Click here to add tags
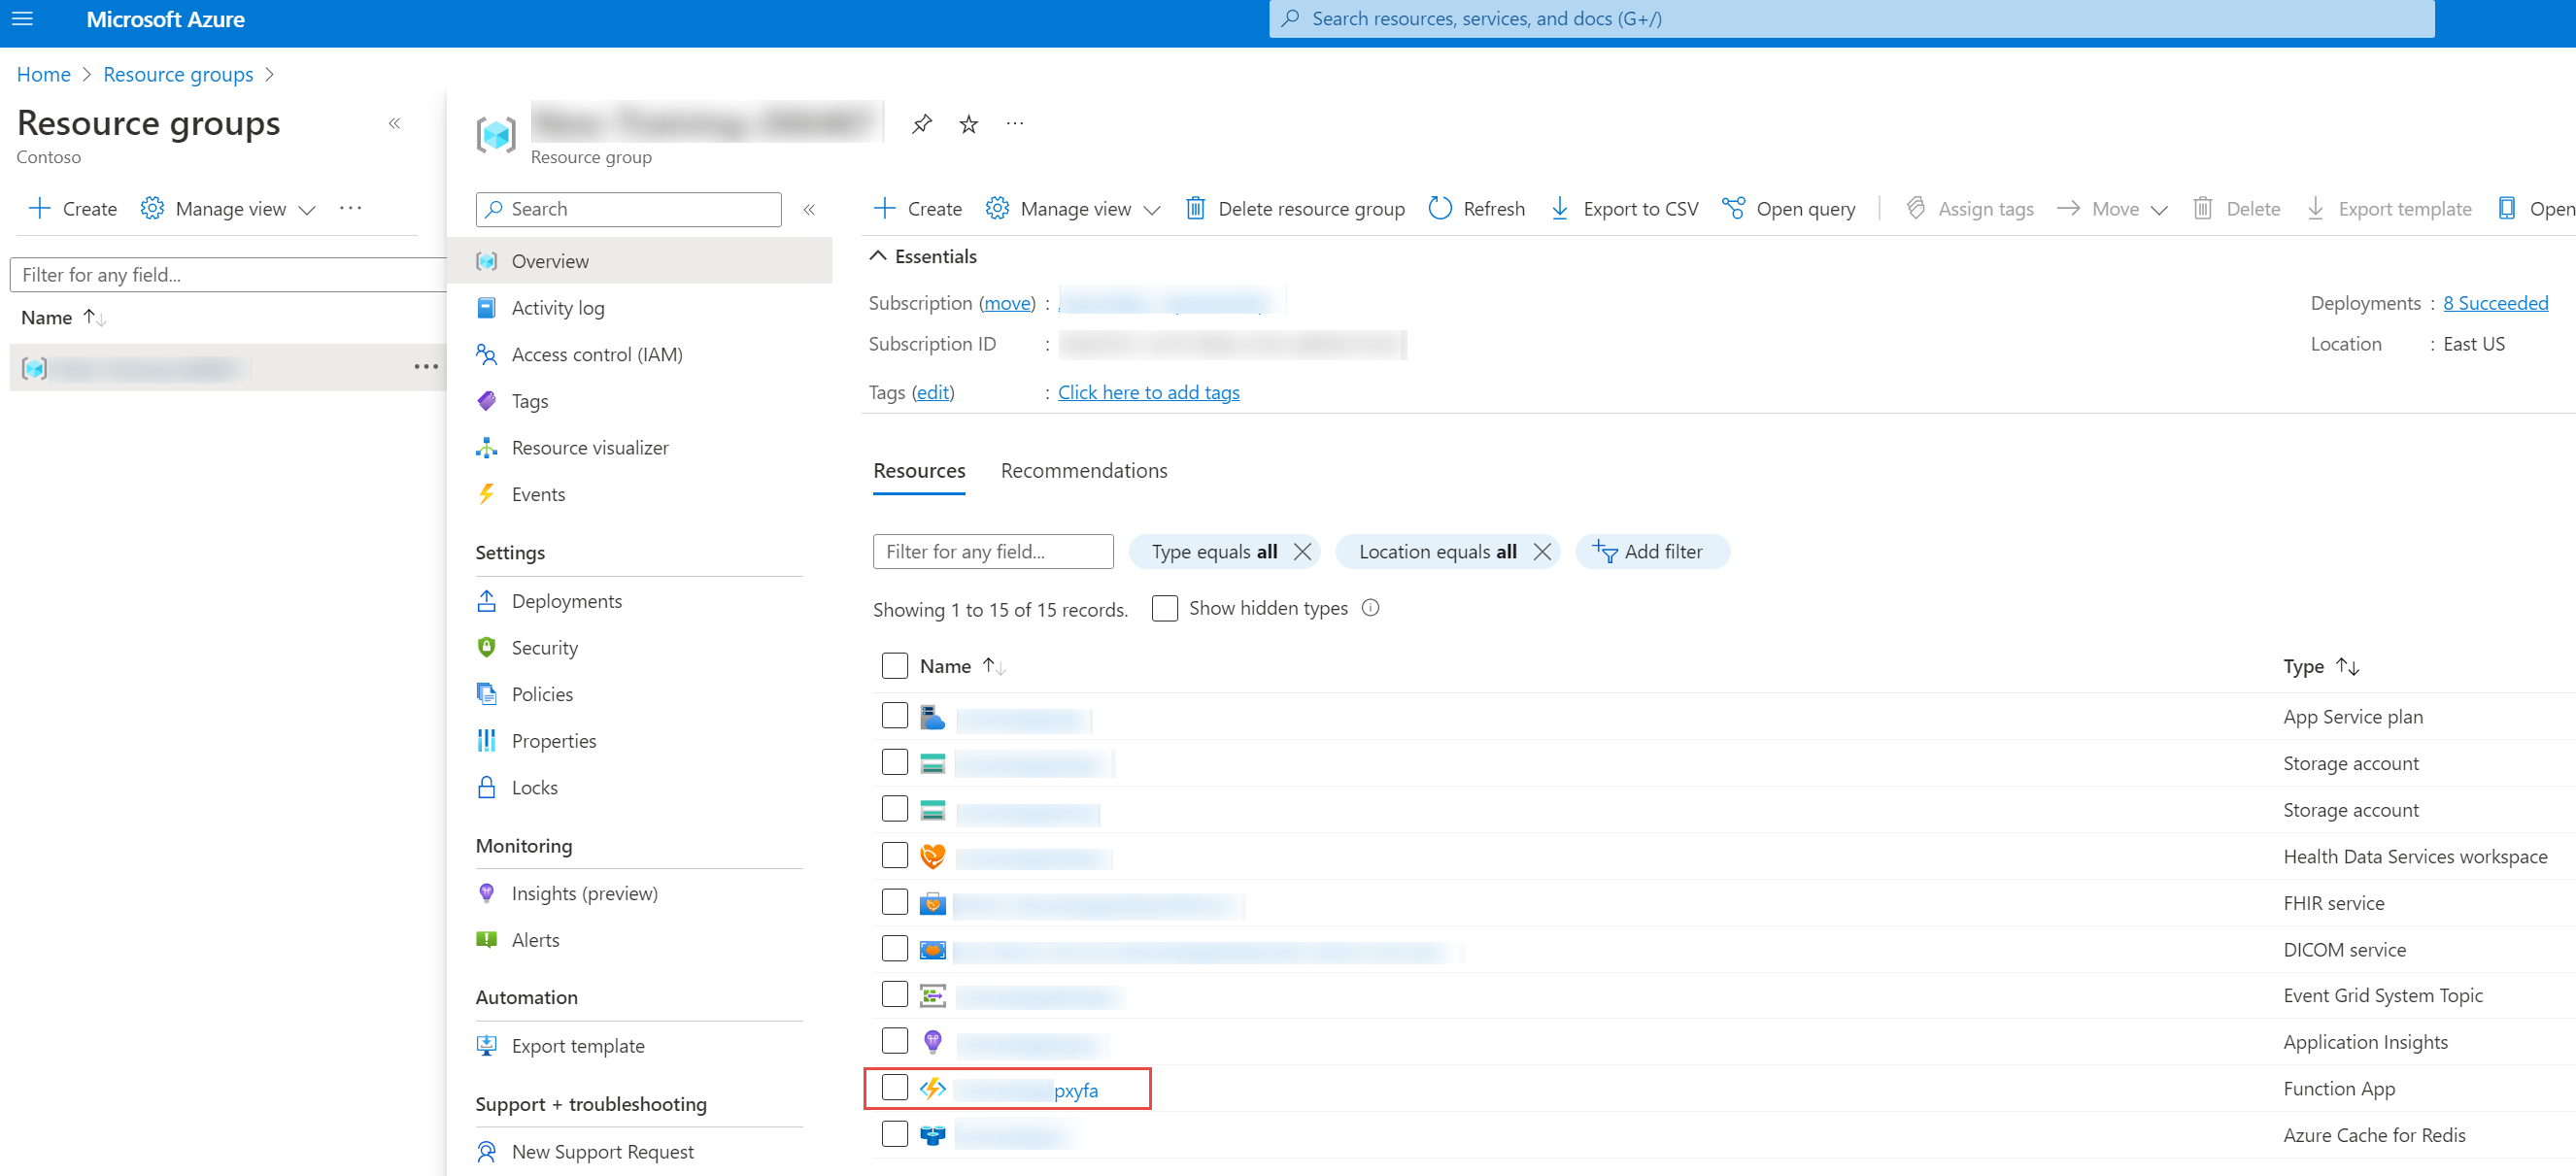 point(1148,392)
